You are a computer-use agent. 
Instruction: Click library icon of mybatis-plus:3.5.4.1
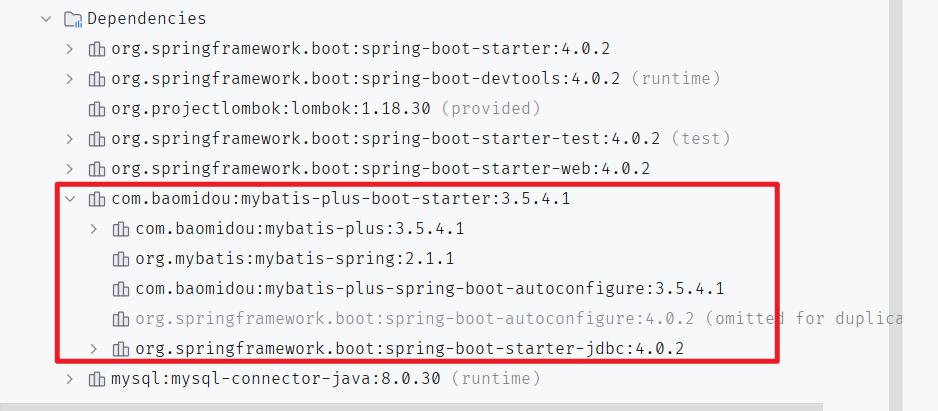coord(120,229)
